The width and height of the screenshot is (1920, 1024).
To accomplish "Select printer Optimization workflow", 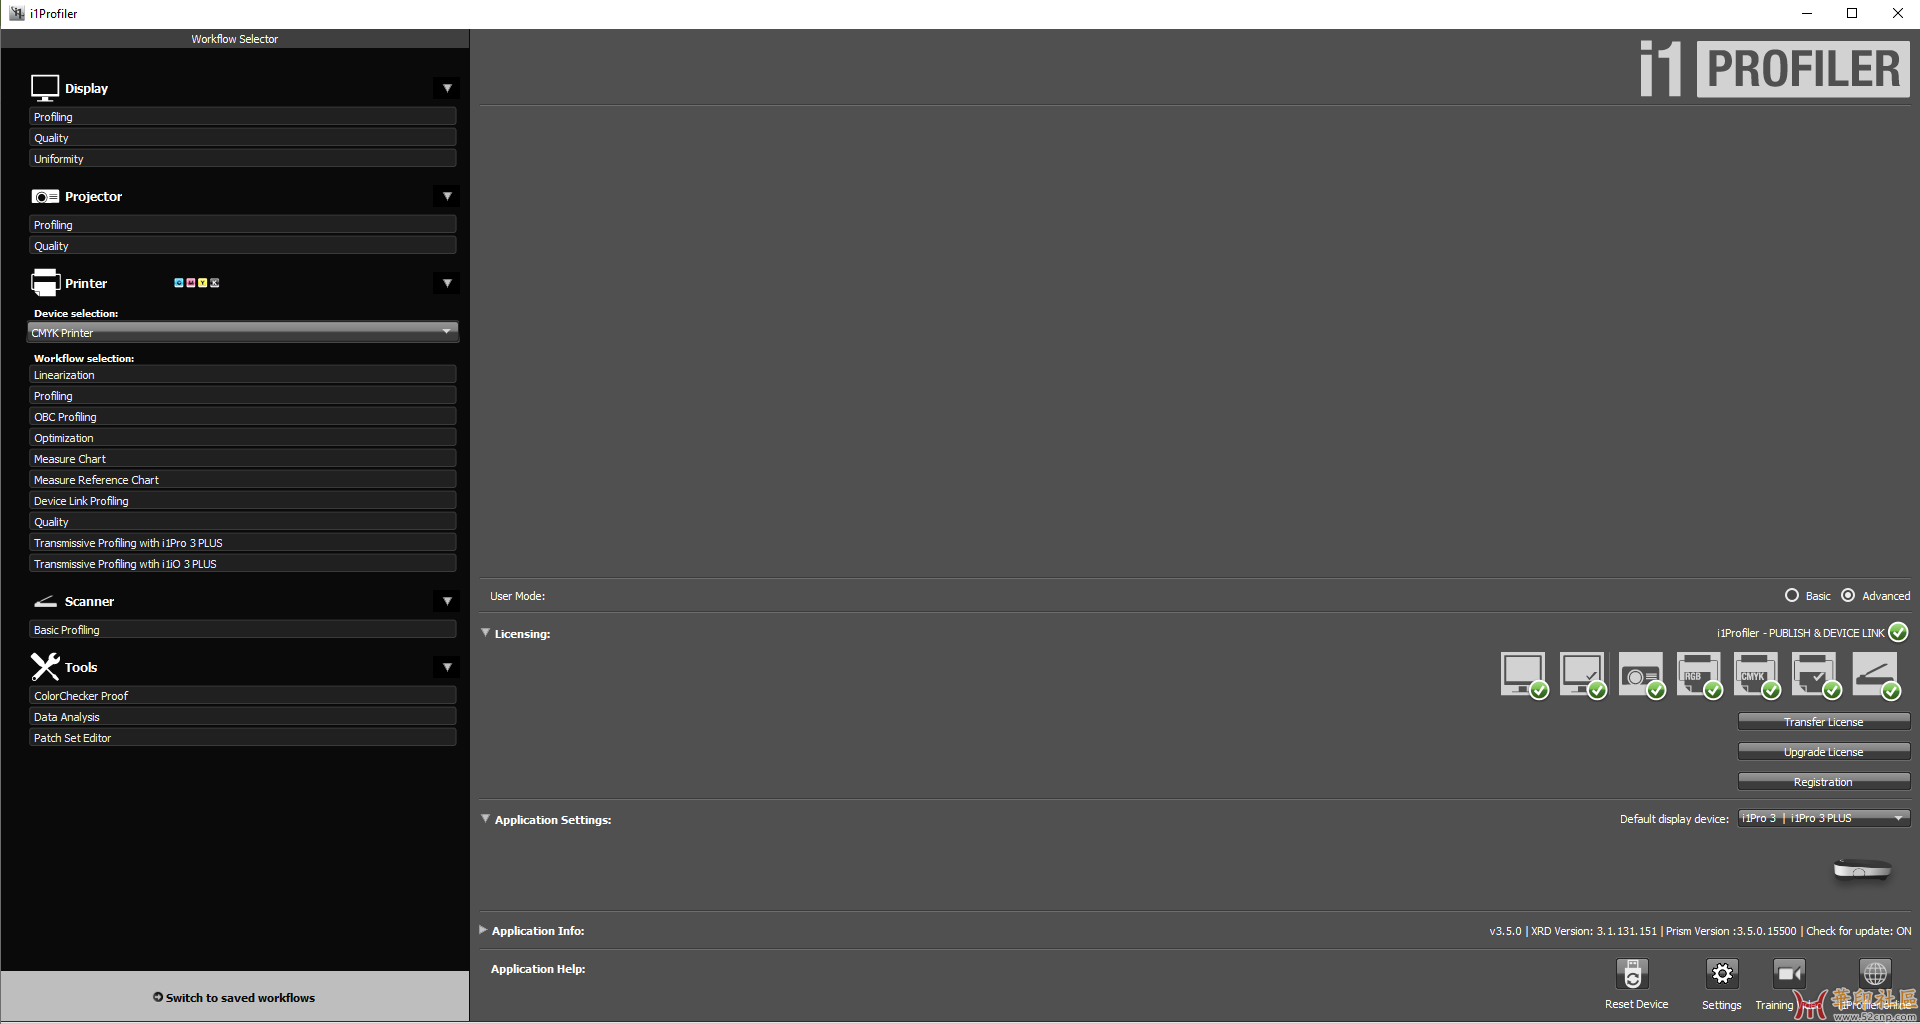I will click(243, 438).
